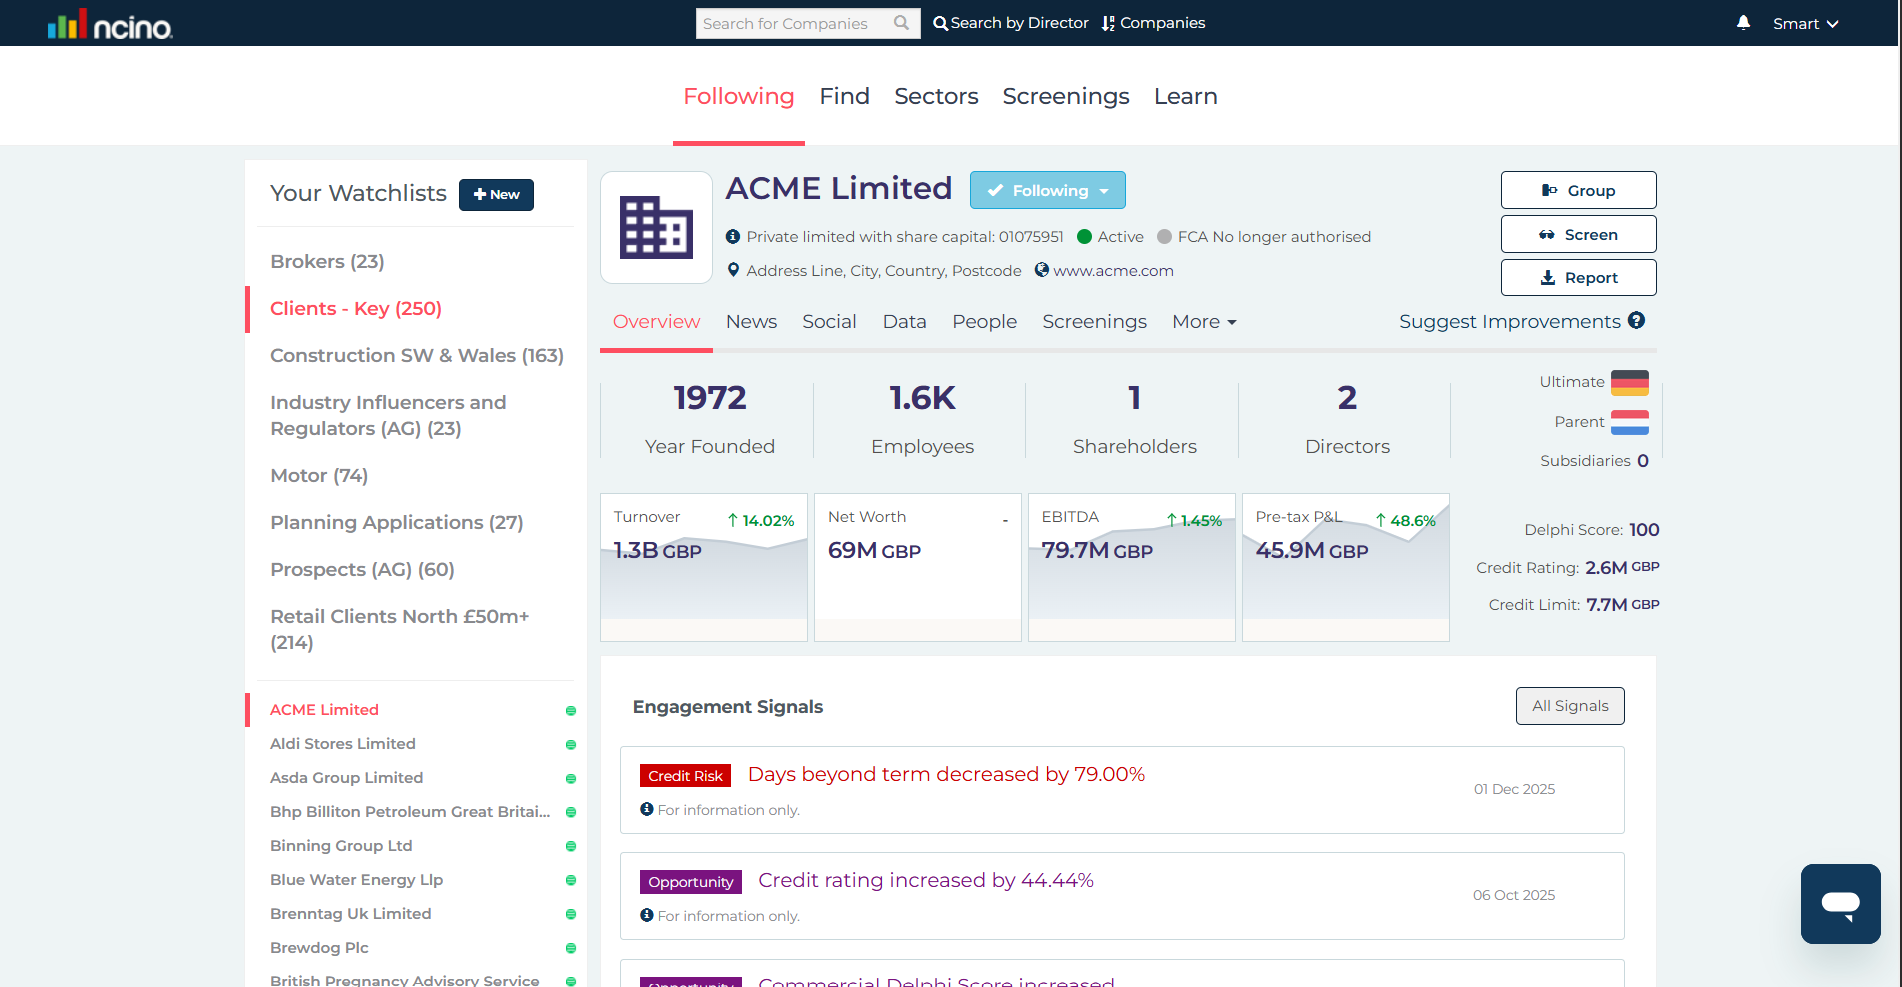
Task: Click green status dot for Binning Group Ltd
Action: pos(571,847)
